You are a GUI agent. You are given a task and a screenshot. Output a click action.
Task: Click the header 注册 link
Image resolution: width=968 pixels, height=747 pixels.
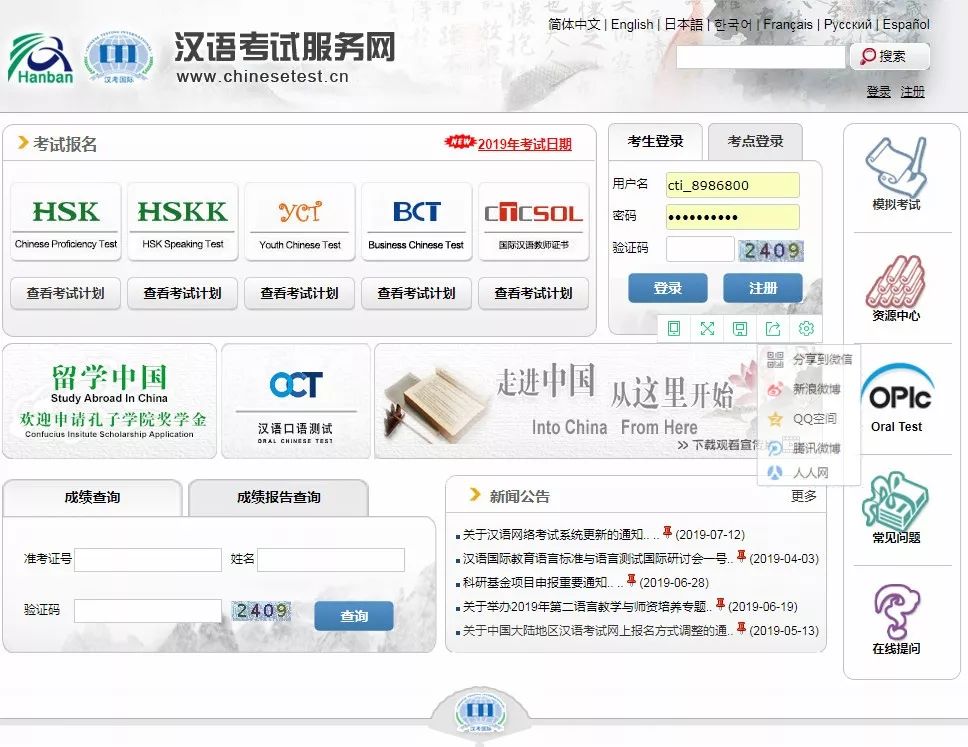click(x=912, y=92)
